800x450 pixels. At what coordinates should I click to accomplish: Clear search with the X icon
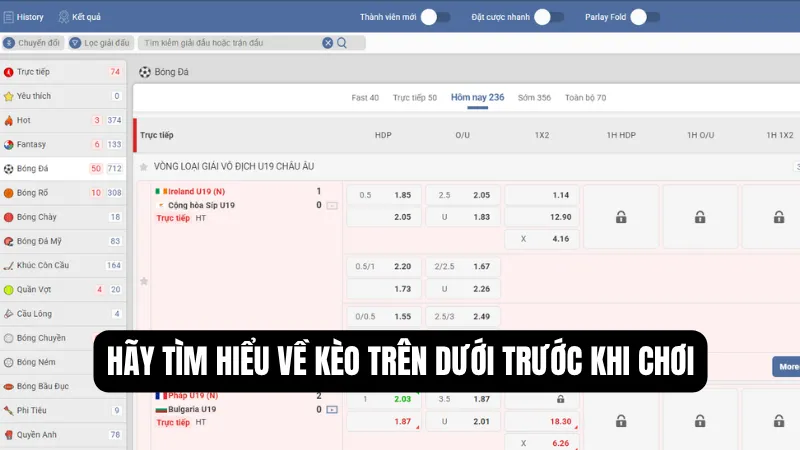point(328,43)
